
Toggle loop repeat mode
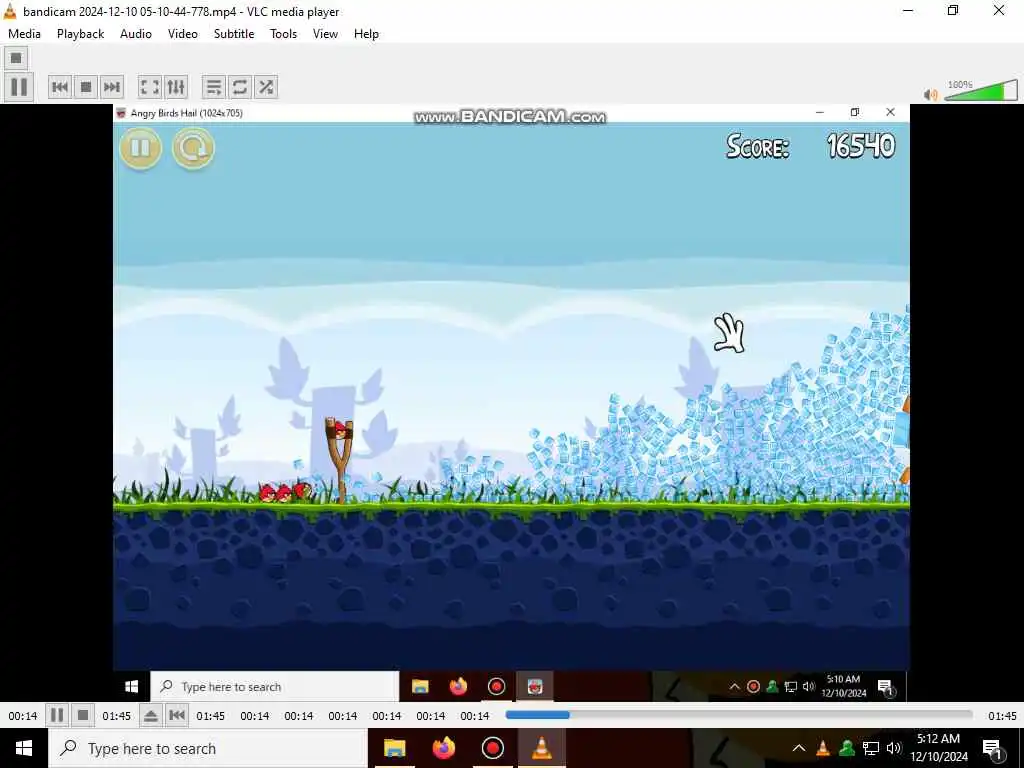pos(240,87)
